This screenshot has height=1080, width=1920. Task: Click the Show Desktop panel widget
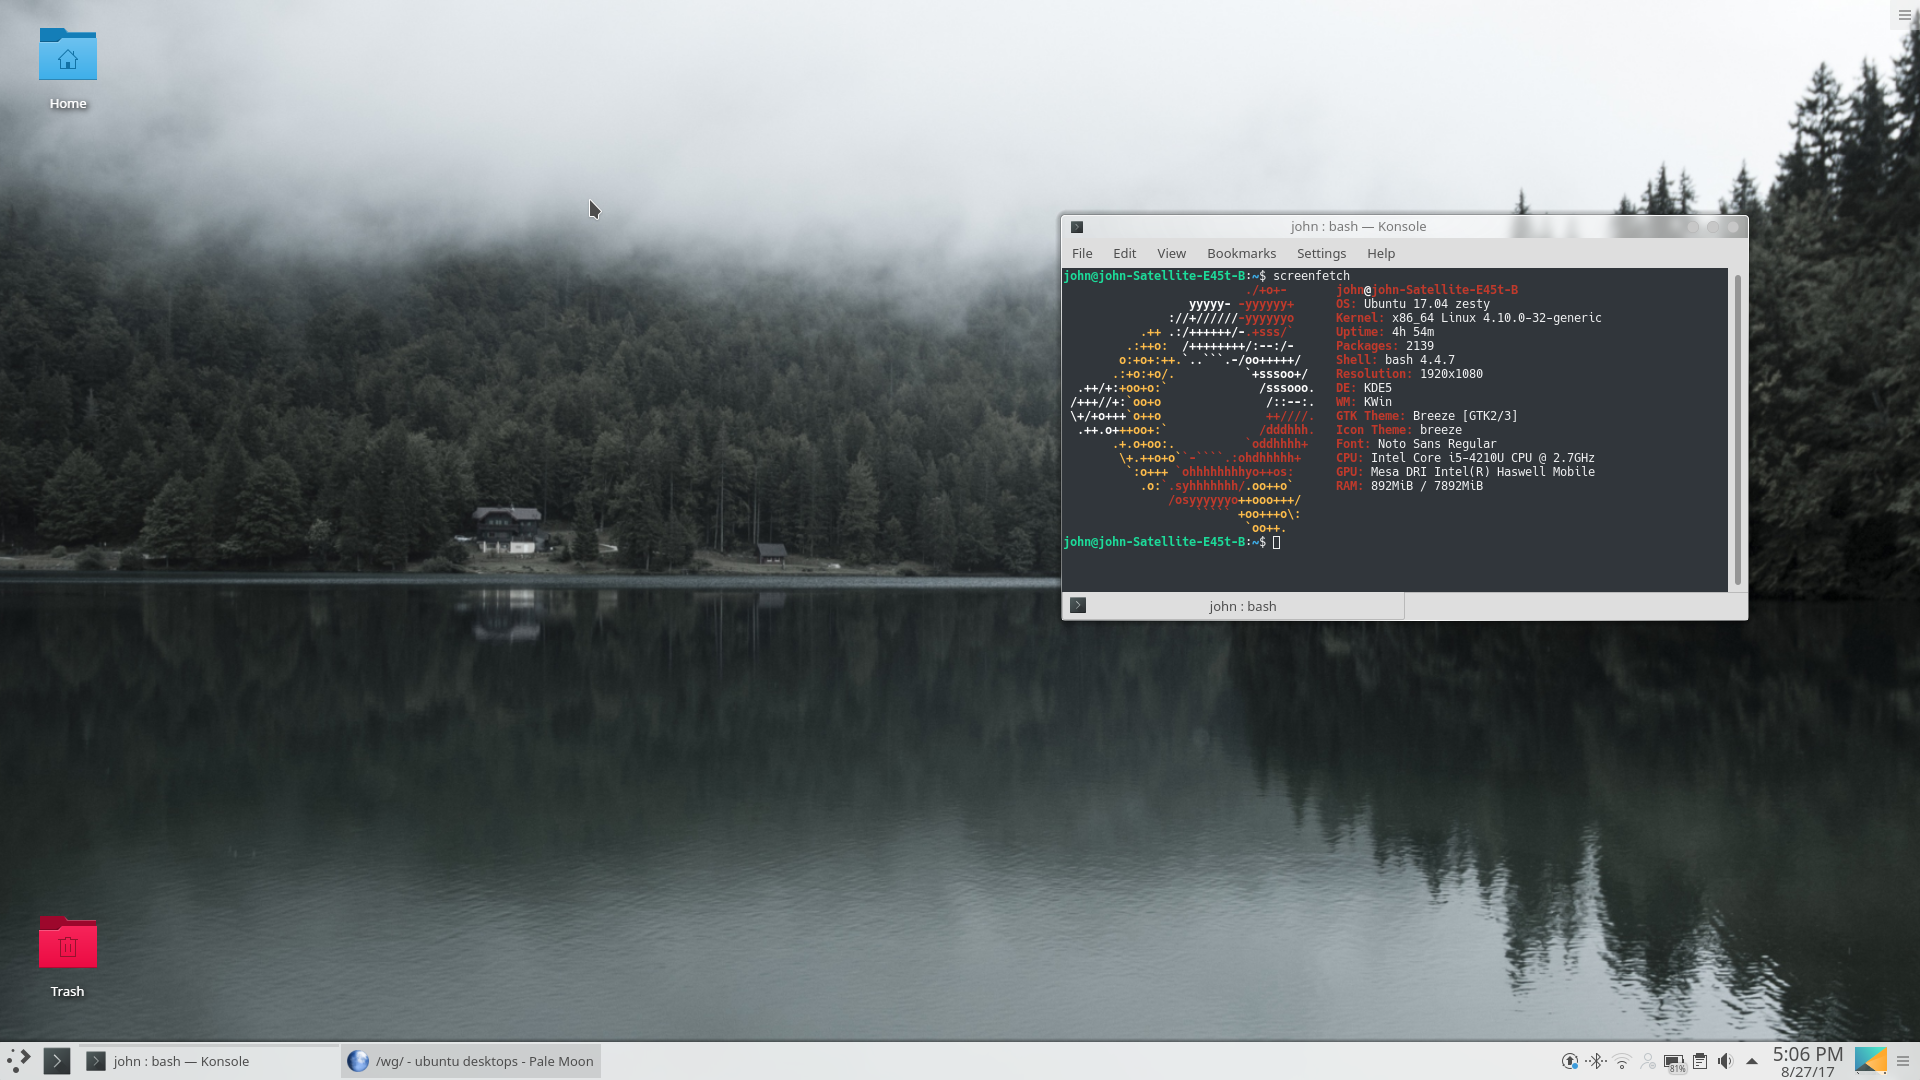pyautogui.click(x=1870, y=1061)
